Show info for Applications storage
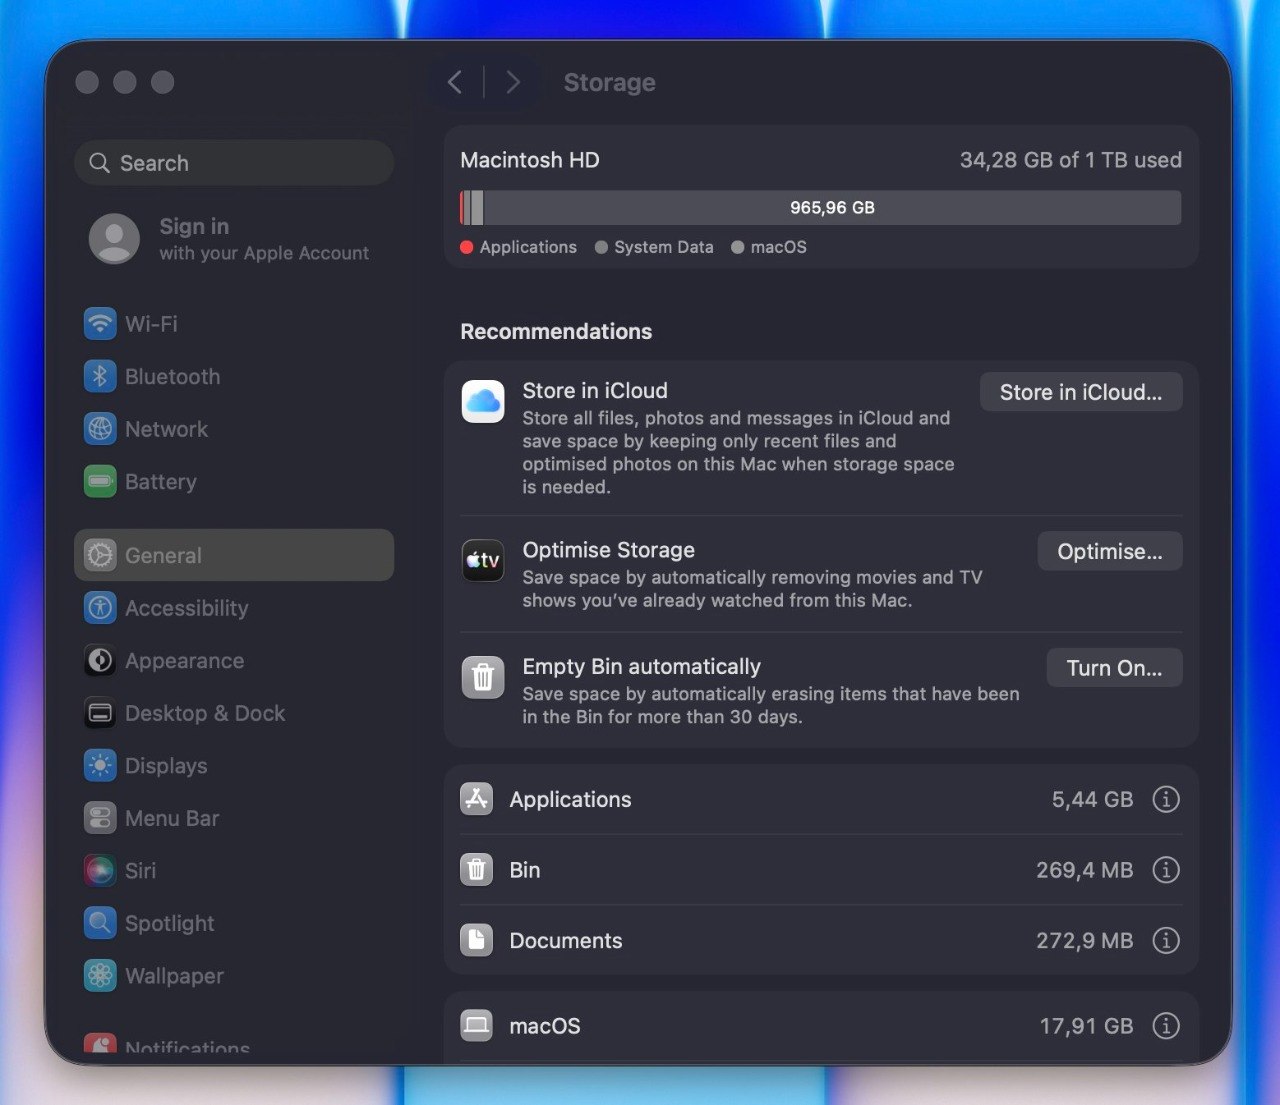 click(1166, 799)
